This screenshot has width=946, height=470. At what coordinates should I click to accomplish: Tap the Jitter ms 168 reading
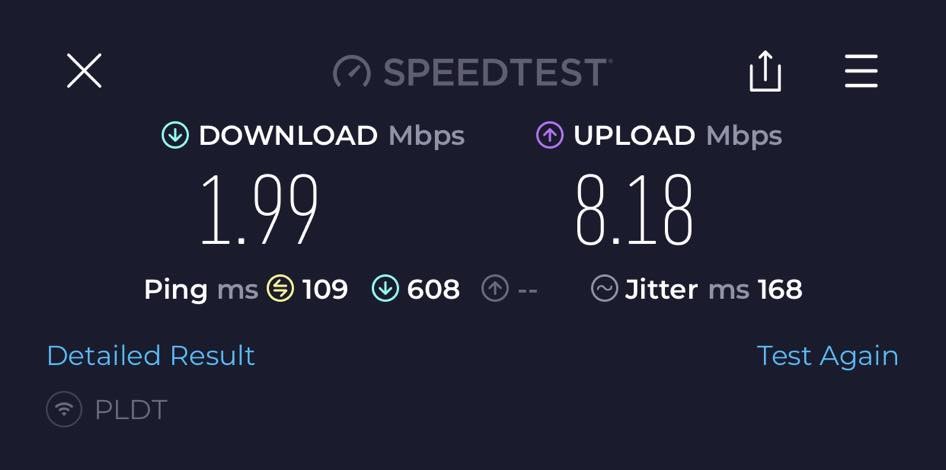714,289
